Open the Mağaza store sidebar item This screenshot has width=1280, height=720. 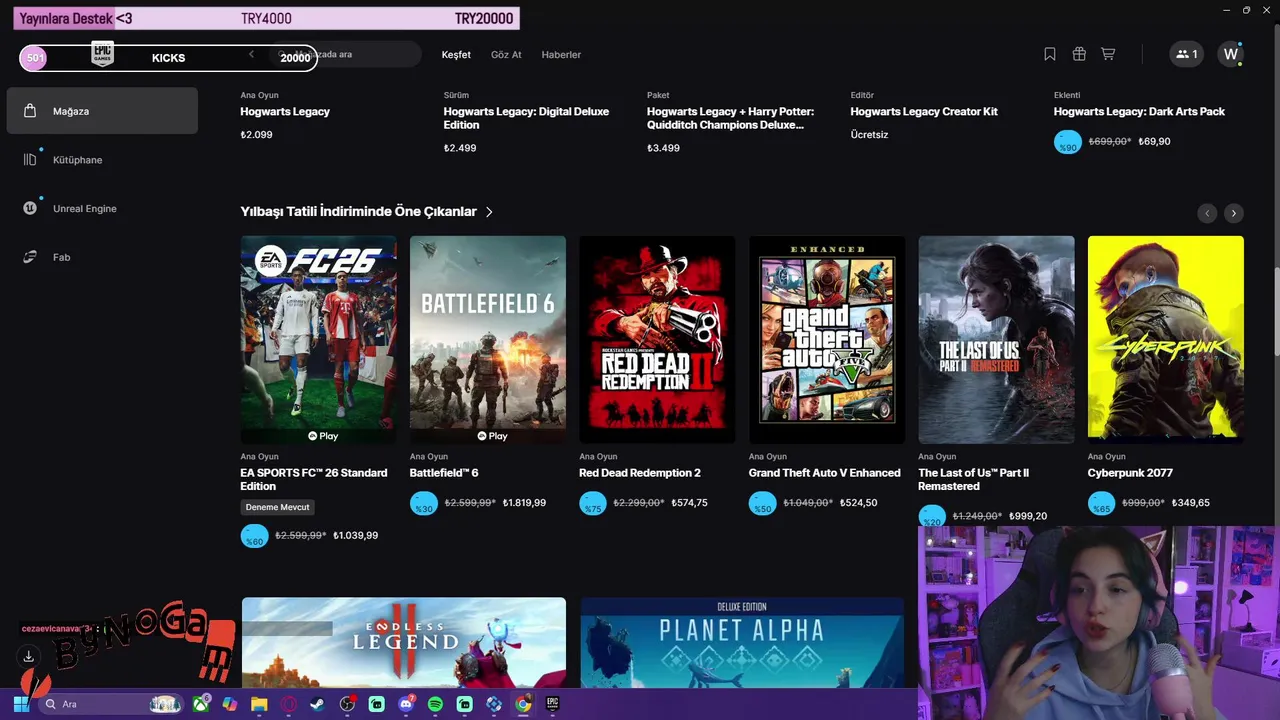point(102,111)
